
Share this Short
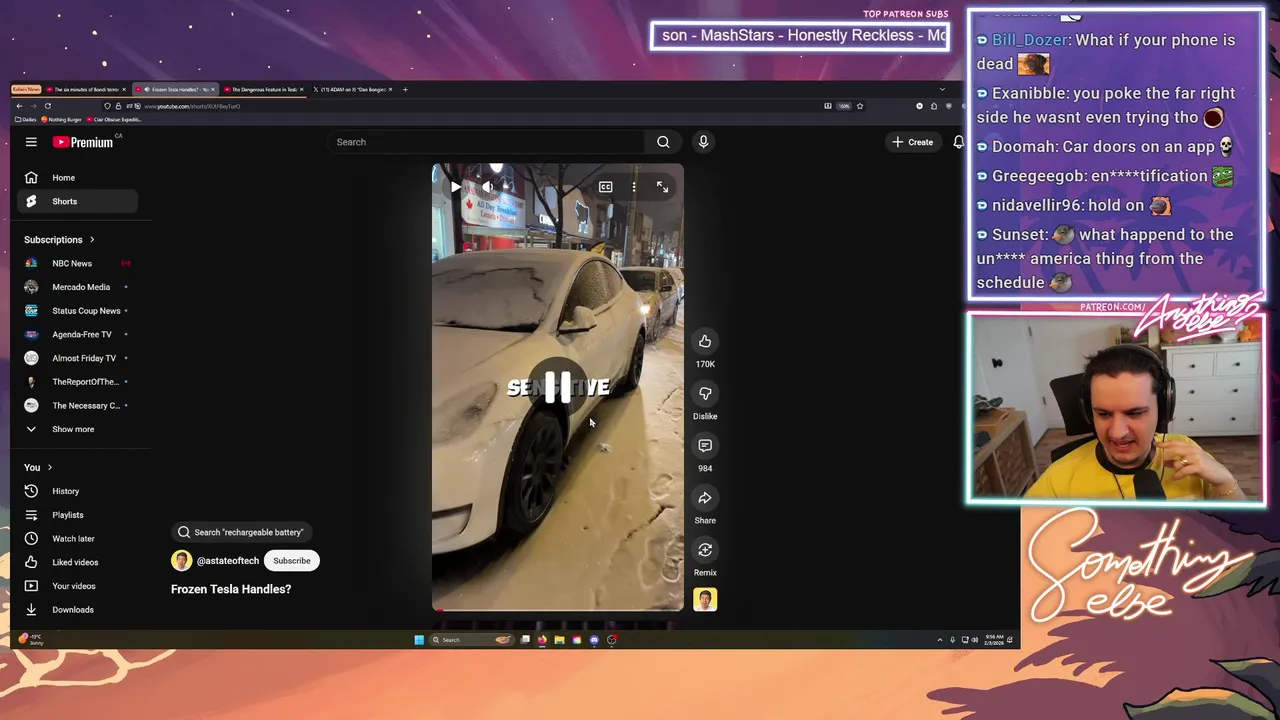pyautogui.click(x=705, y=497)
